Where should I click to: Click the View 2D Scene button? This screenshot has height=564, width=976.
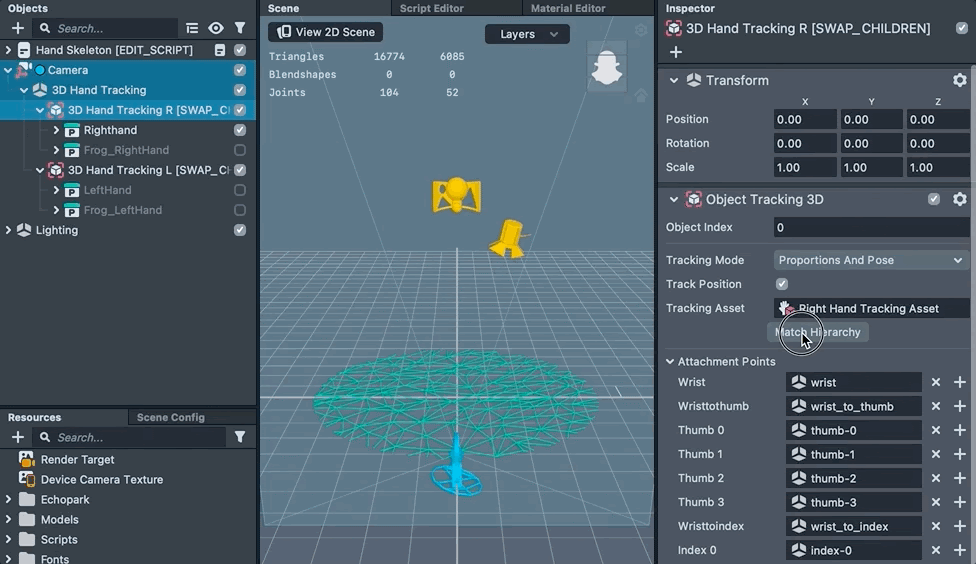326,32
